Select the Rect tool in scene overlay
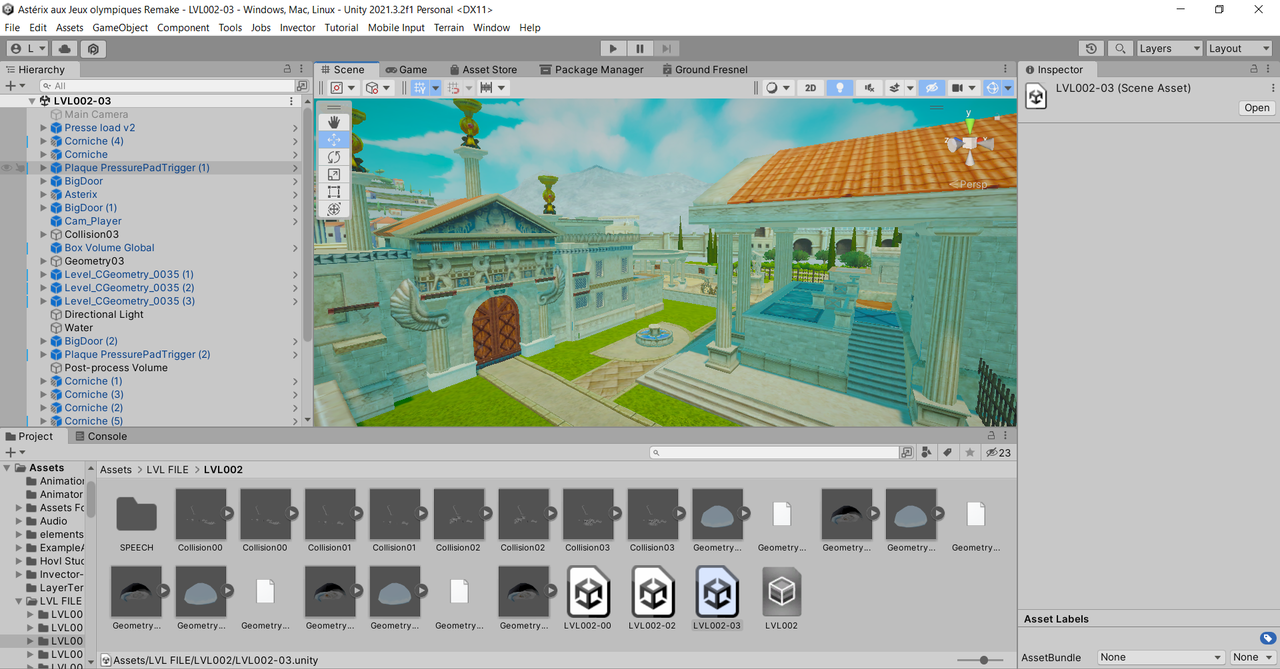 334,191
